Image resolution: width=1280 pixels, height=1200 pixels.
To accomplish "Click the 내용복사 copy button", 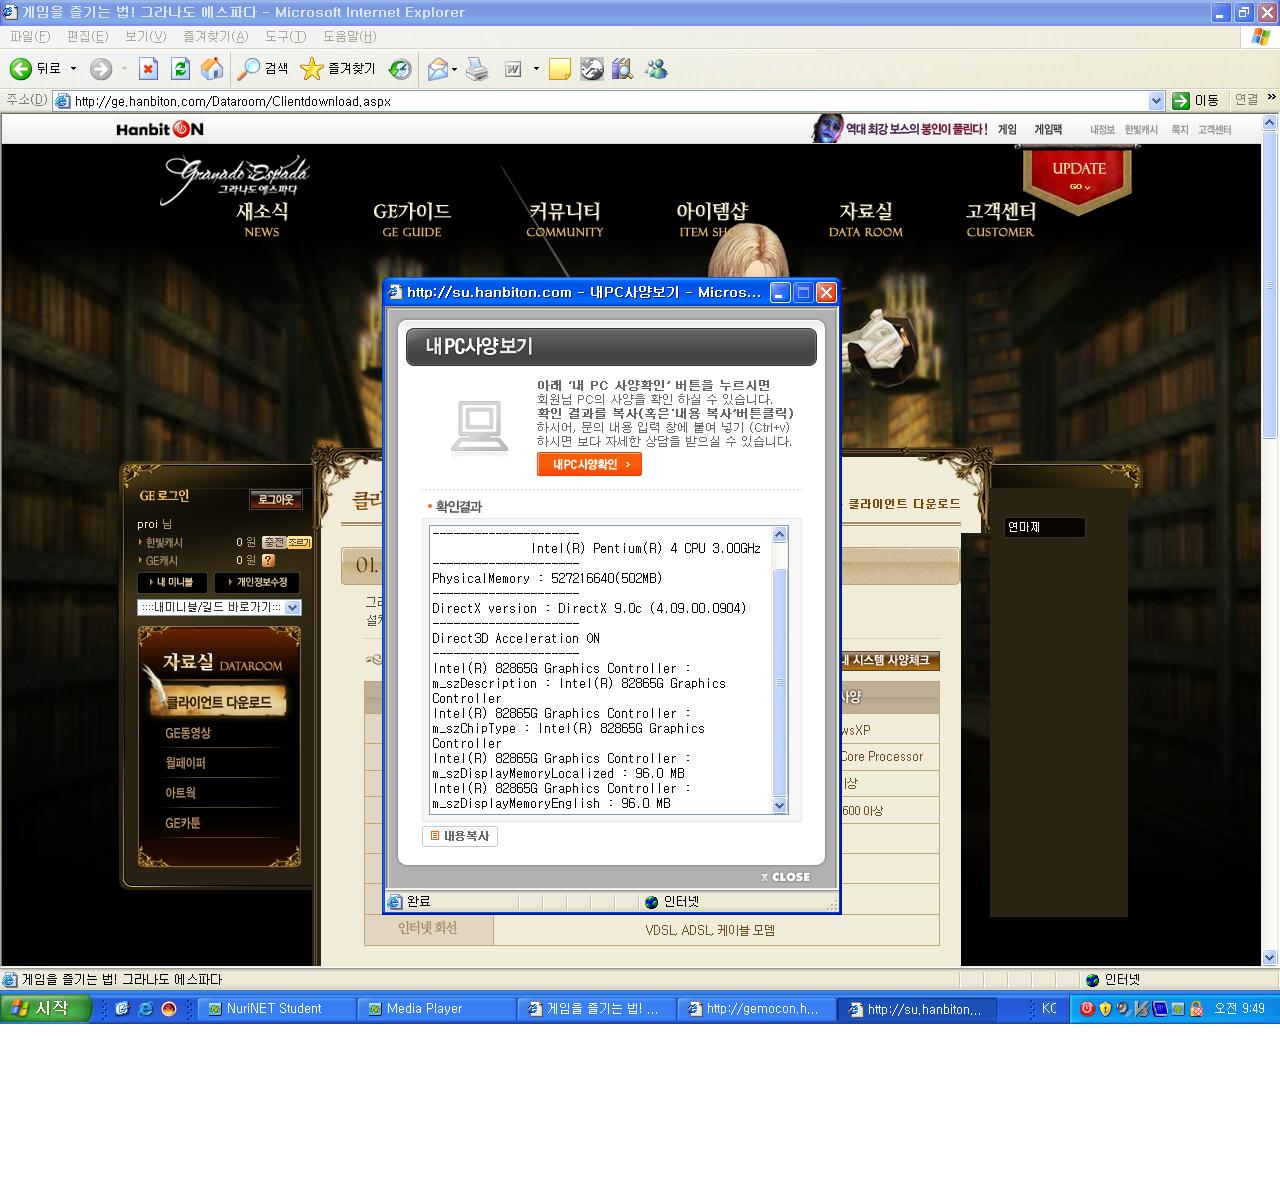I will pyautogui.click(x=460, y=836).
